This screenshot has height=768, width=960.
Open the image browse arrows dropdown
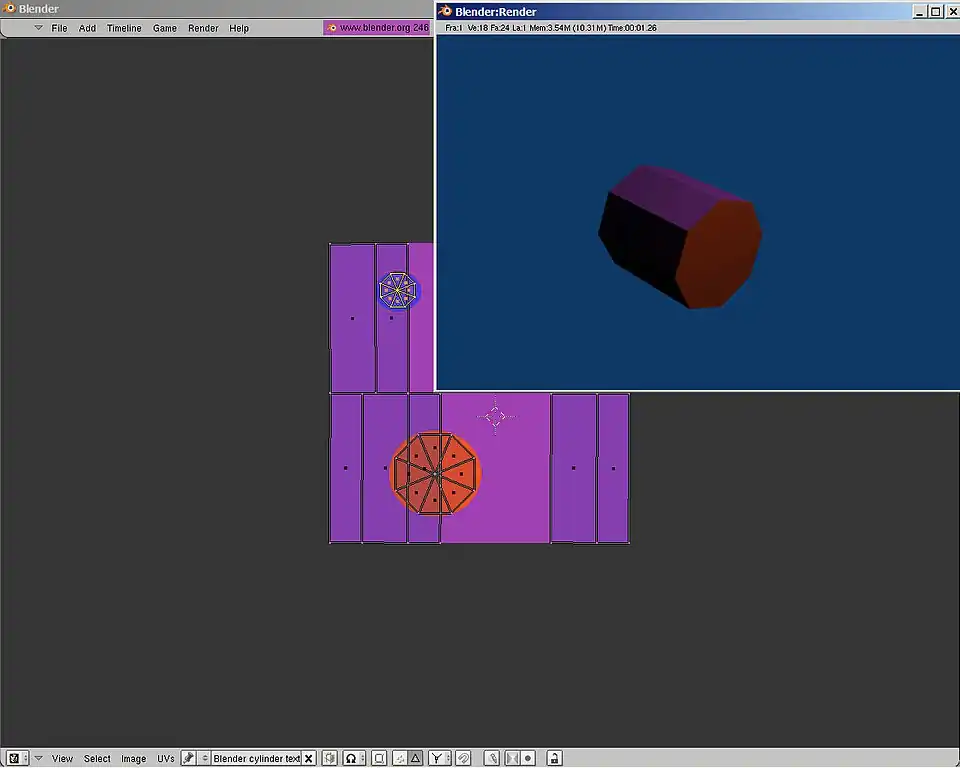pos(205,758)
